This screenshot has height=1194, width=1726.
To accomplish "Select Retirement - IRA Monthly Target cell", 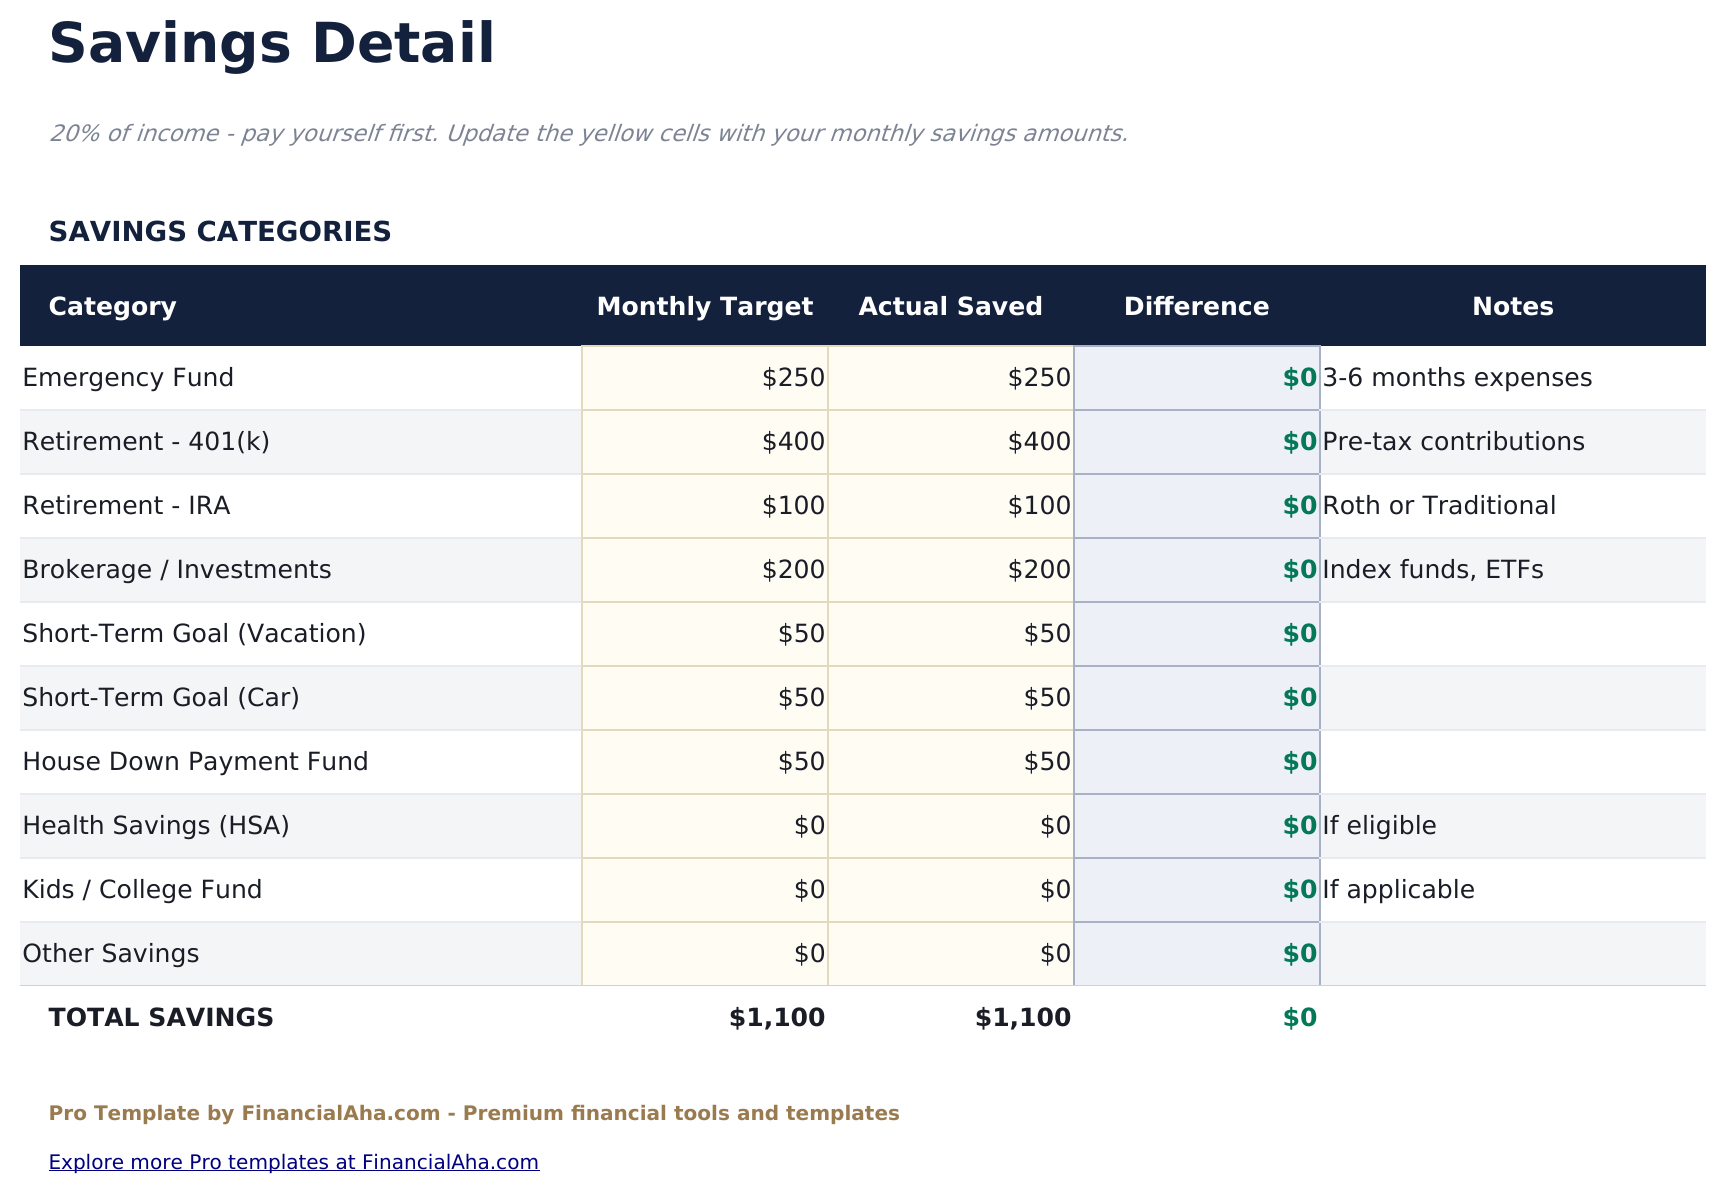I will tap(705, 506).
